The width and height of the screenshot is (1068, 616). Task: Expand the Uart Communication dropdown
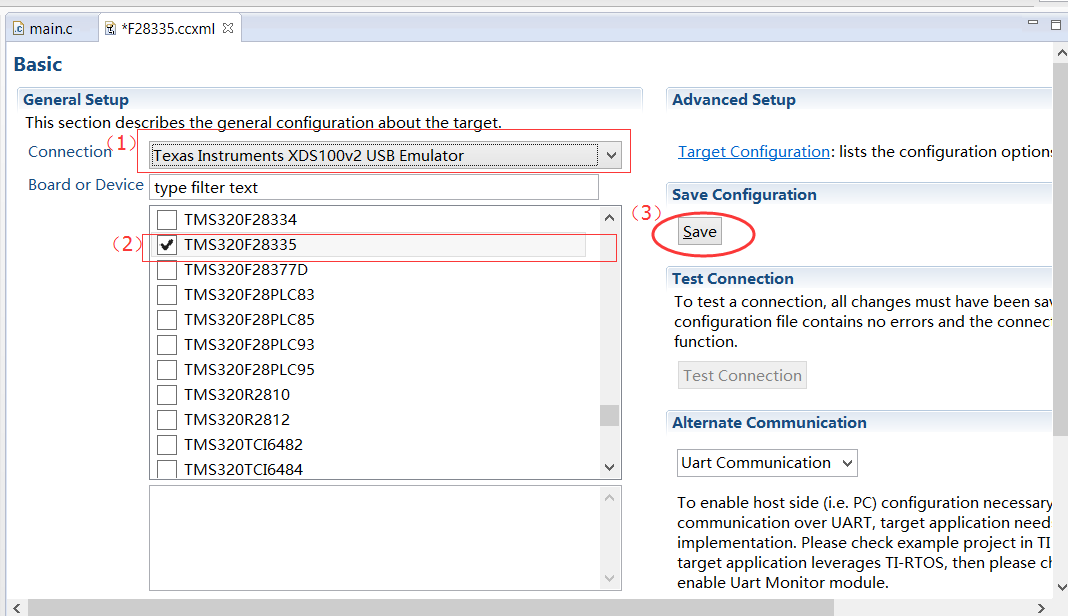click(847, 463)
